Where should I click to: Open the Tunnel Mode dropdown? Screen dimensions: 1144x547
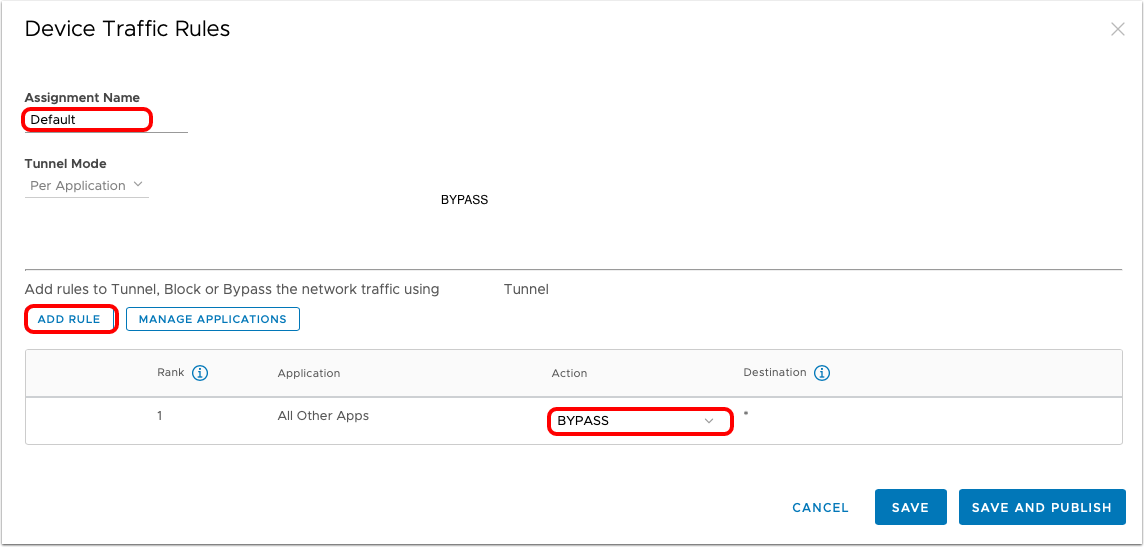pyautogui.click(x=87, y=185)
